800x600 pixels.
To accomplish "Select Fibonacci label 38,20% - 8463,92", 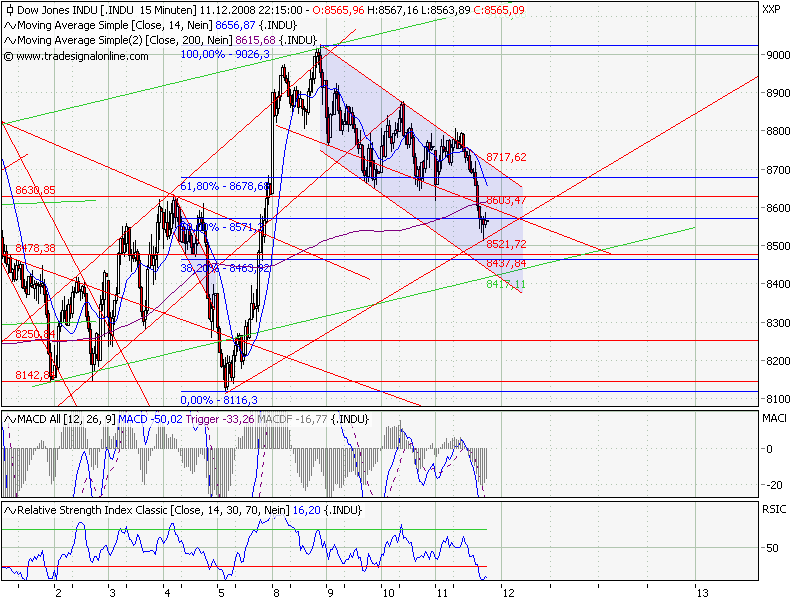I will coord(224,268).
